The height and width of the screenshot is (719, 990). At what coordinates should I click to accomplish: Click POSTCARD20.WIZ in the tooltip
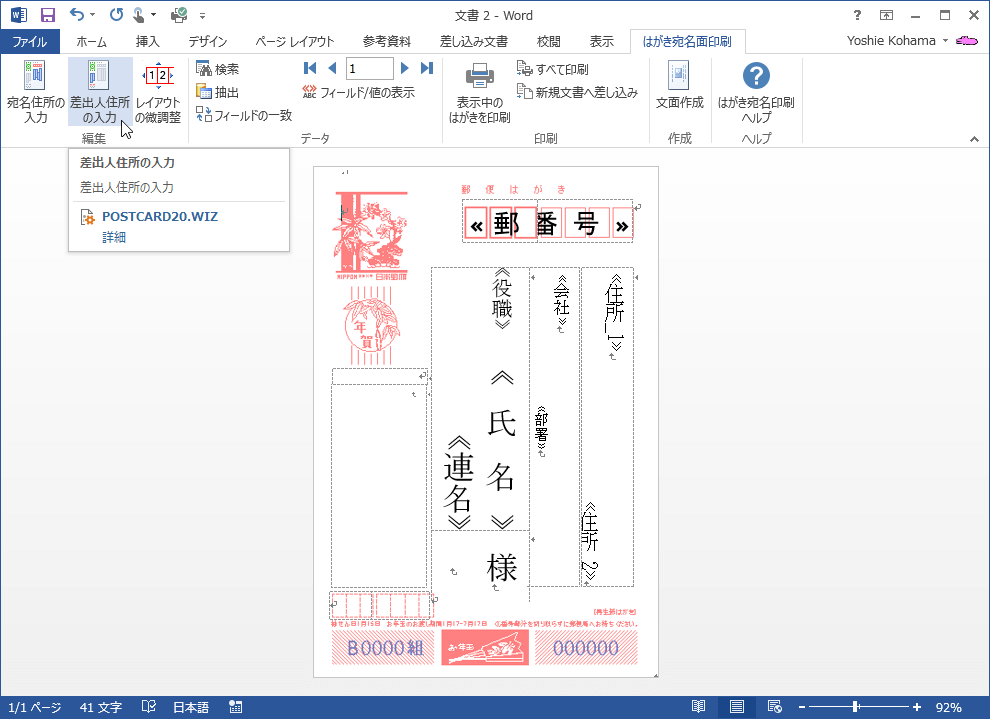[160, 217]
